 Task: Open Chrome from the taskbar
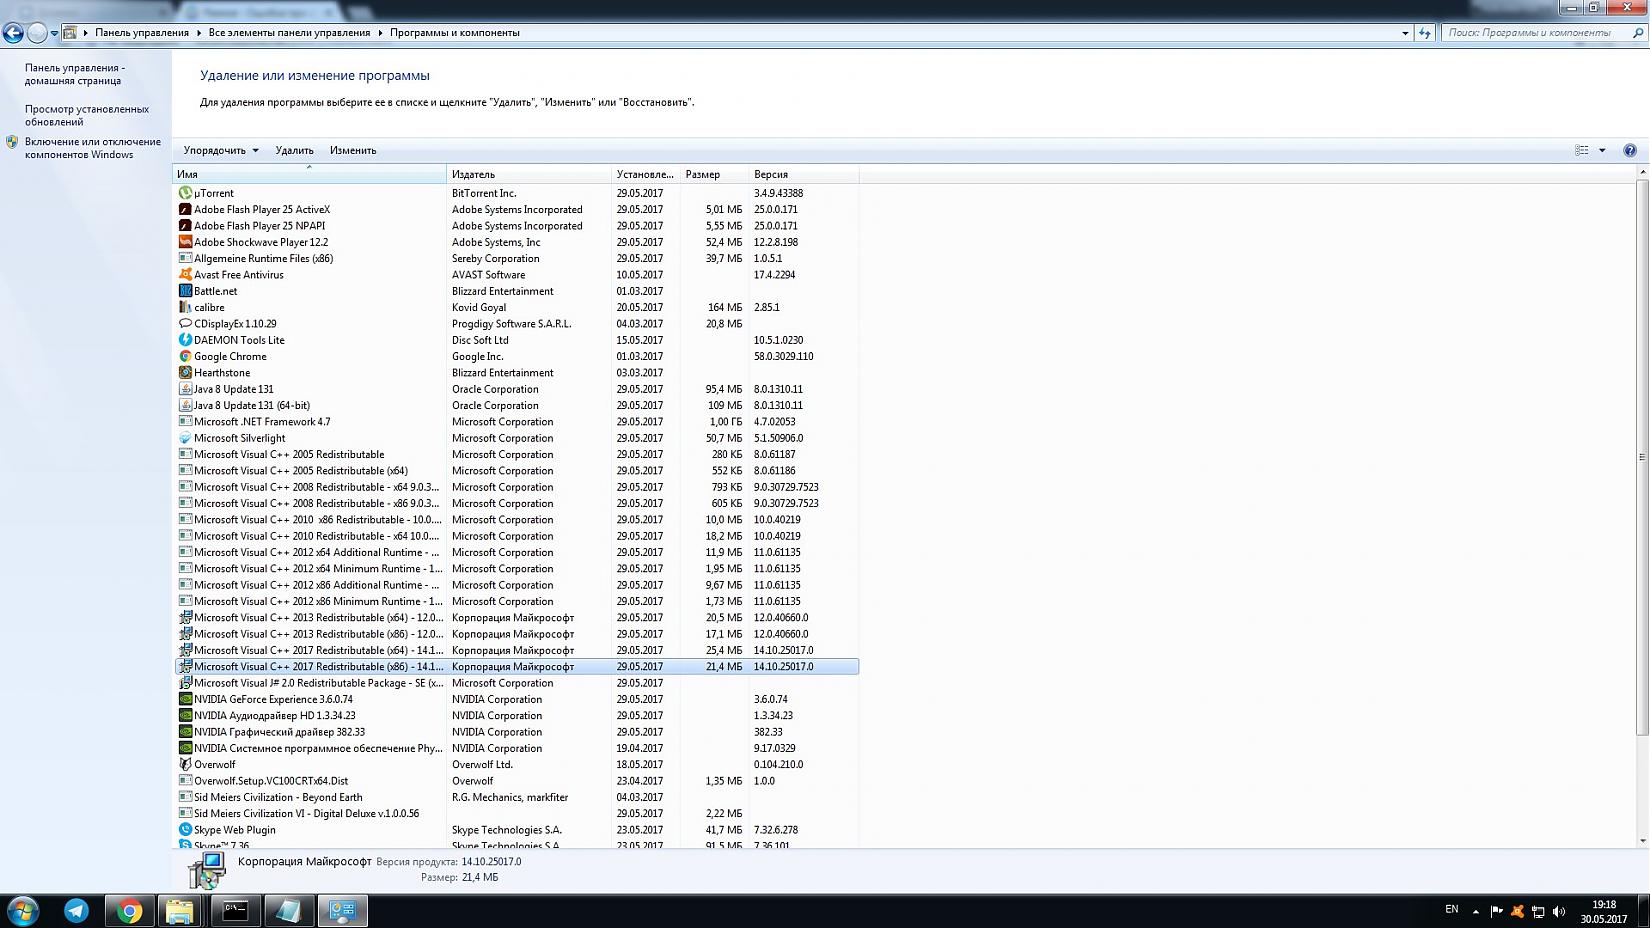tap(129, 911)
